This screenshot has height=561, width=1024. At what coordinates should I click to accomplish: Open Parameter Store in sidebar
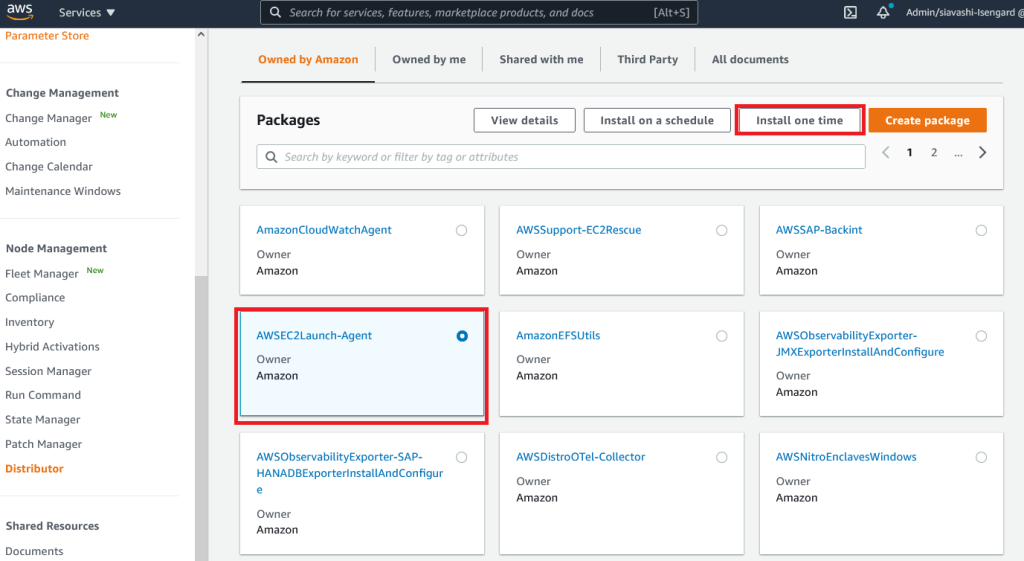pyautogui.click(x=47, y=36)
